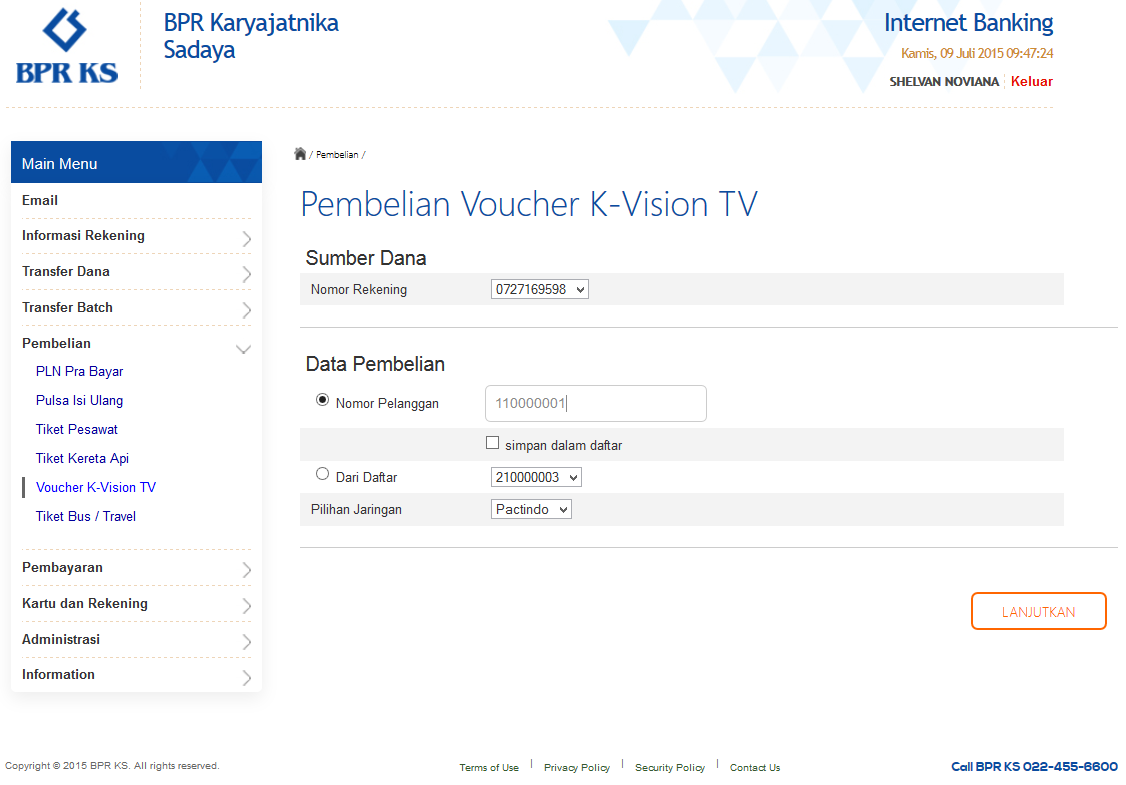This screenshot has width=1126, height=785.
Task: Collapse the Pembelian menu section
Action: click(x=243, y=349)
